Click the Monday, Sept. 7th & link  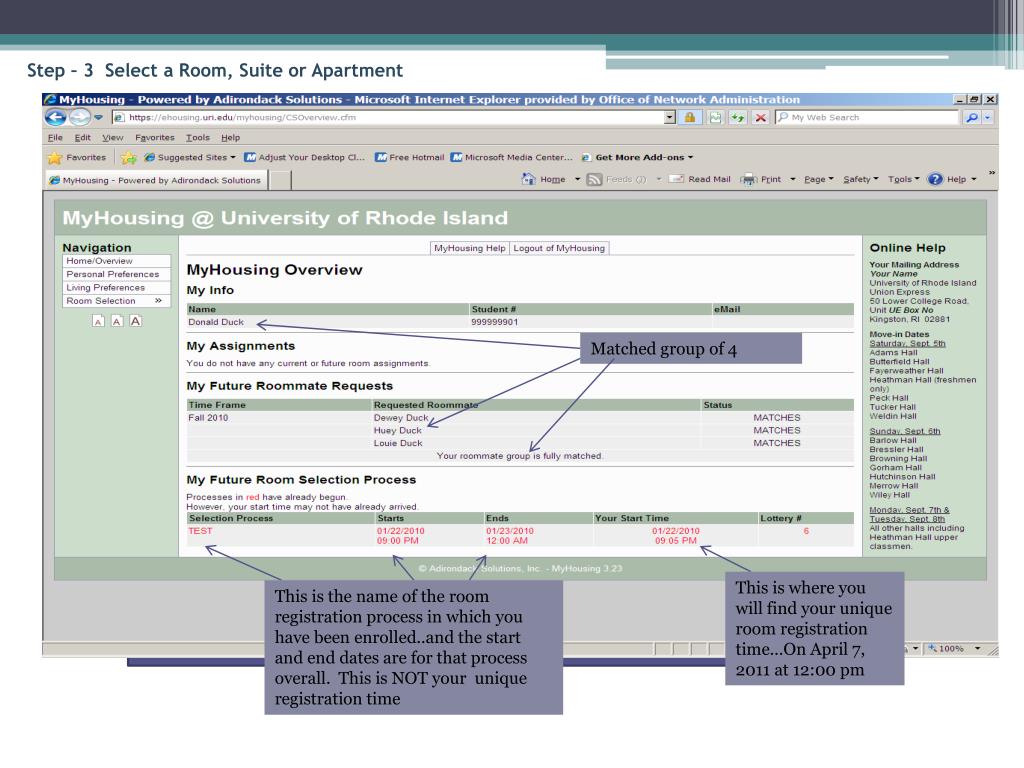(909, 510)
